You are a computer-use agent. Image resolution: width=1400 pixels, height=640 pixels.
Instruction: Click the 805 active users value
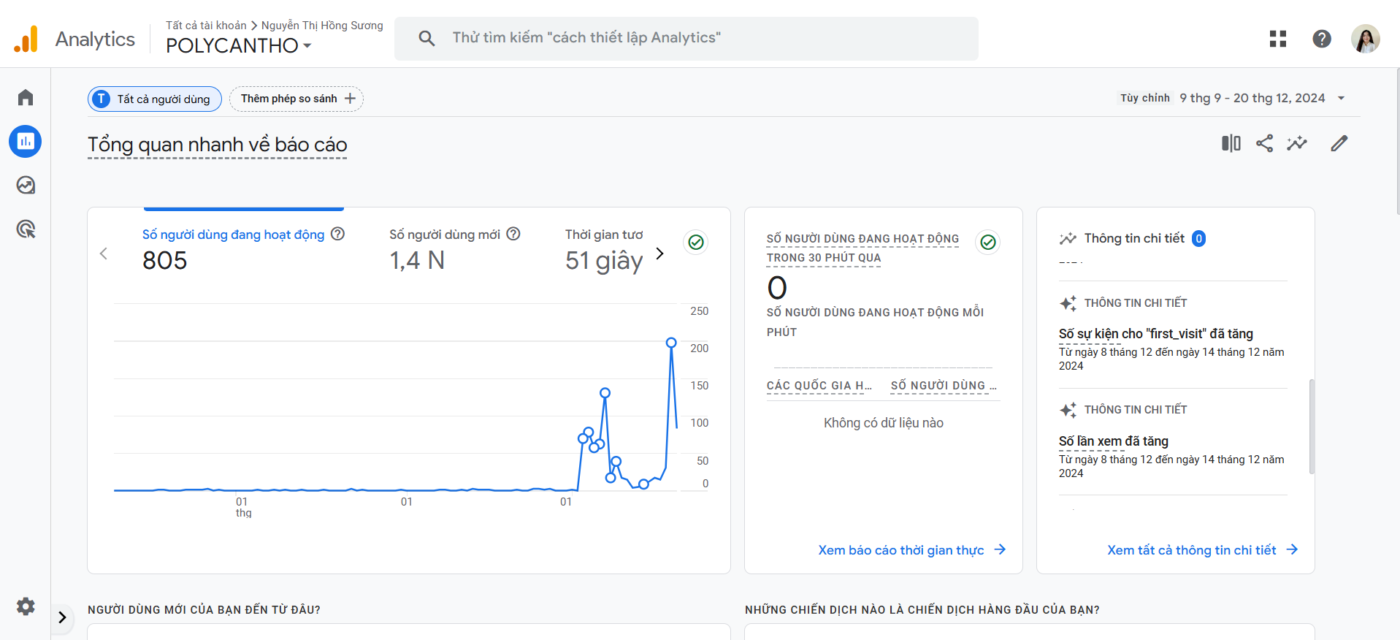click(165, 261)
